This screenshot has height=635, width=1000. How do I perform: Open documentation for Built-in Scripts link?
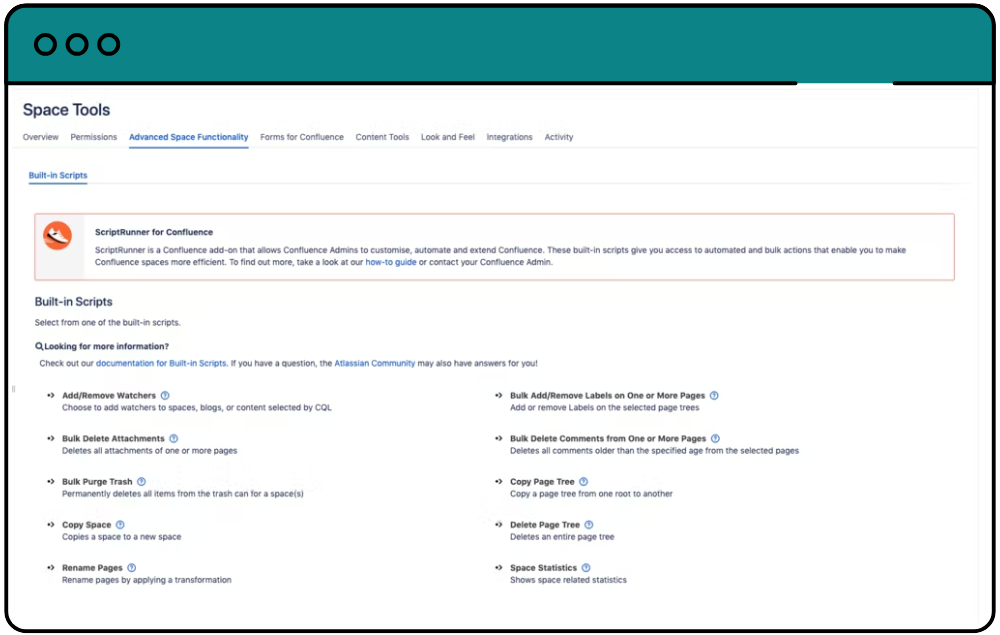[161, 363]
